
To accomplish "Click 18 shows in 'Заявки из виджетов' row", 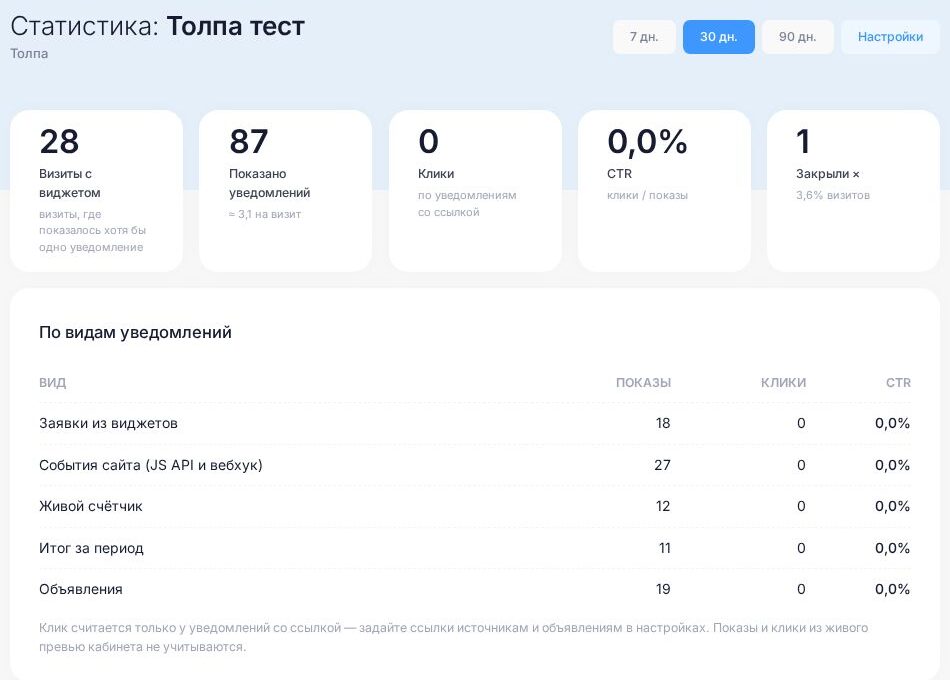I will 663,423.
